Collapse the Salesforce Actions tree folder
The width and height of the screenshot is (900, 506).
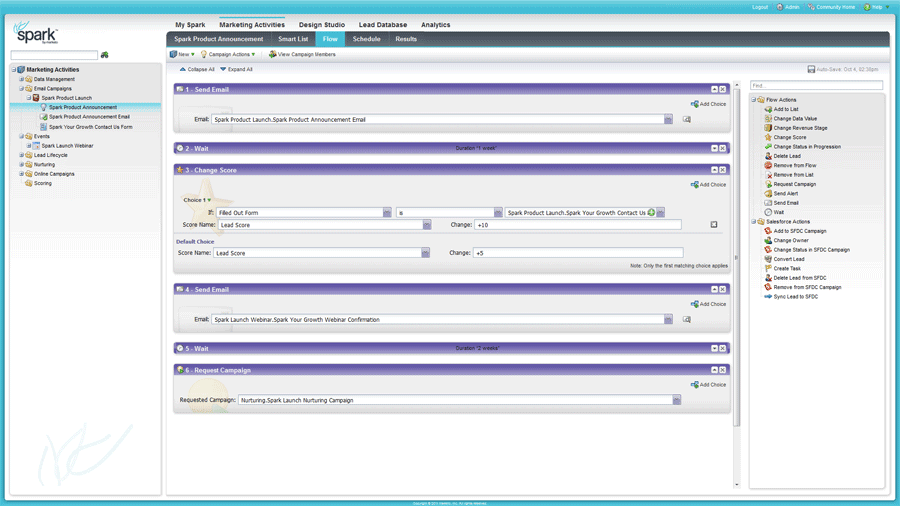(754, 221)
